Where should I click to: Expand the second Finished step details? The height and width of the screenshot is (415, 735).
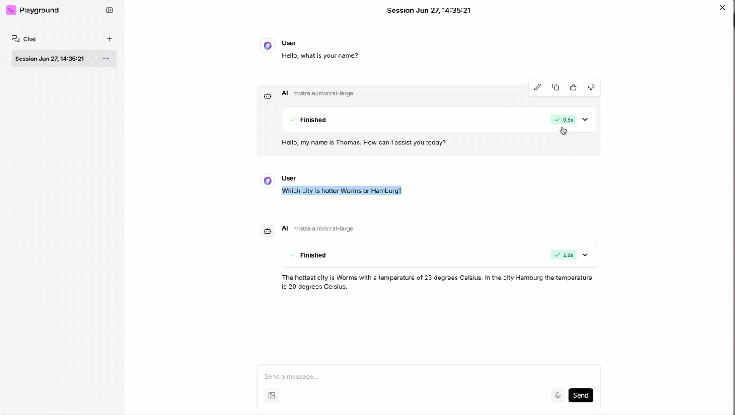pyautogui.click(x=585, y=255)
